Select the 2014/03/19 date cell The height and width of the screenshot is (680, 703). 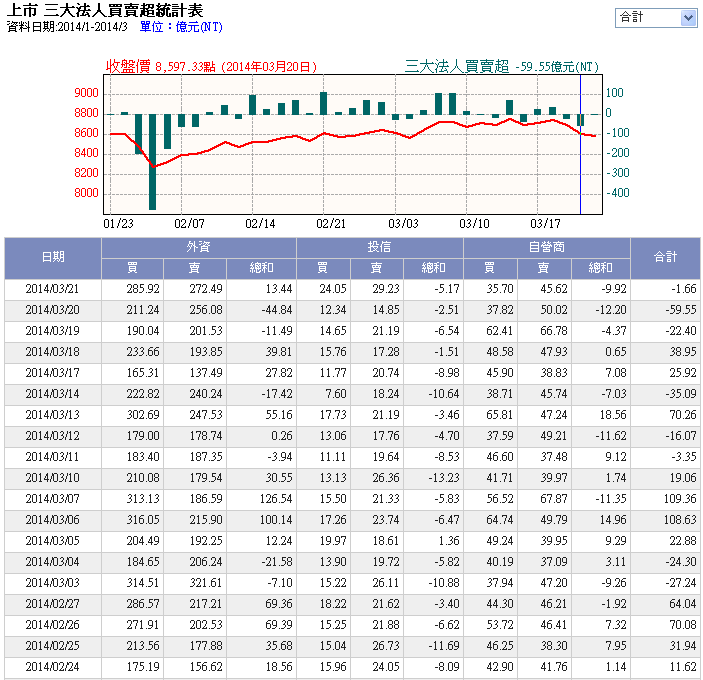click(52, 331)
